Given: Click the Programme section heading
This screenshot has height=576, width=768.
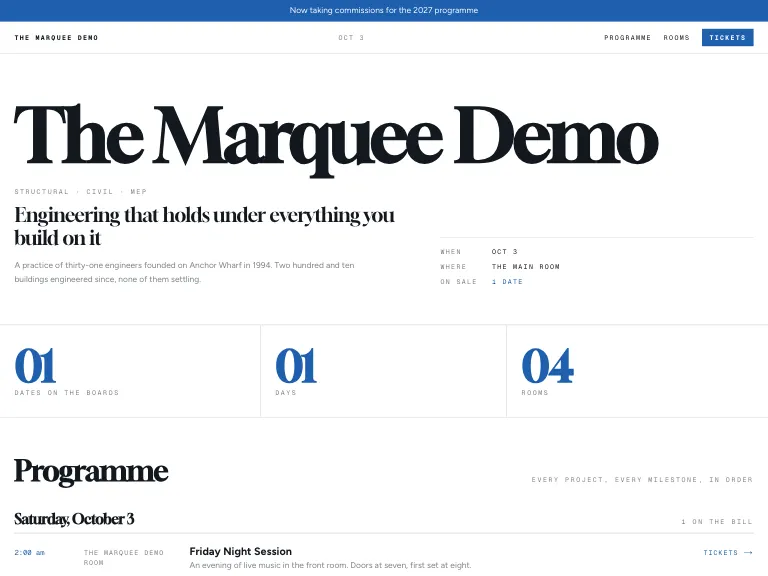Looking at the screenshot, I should pos(91,471).
